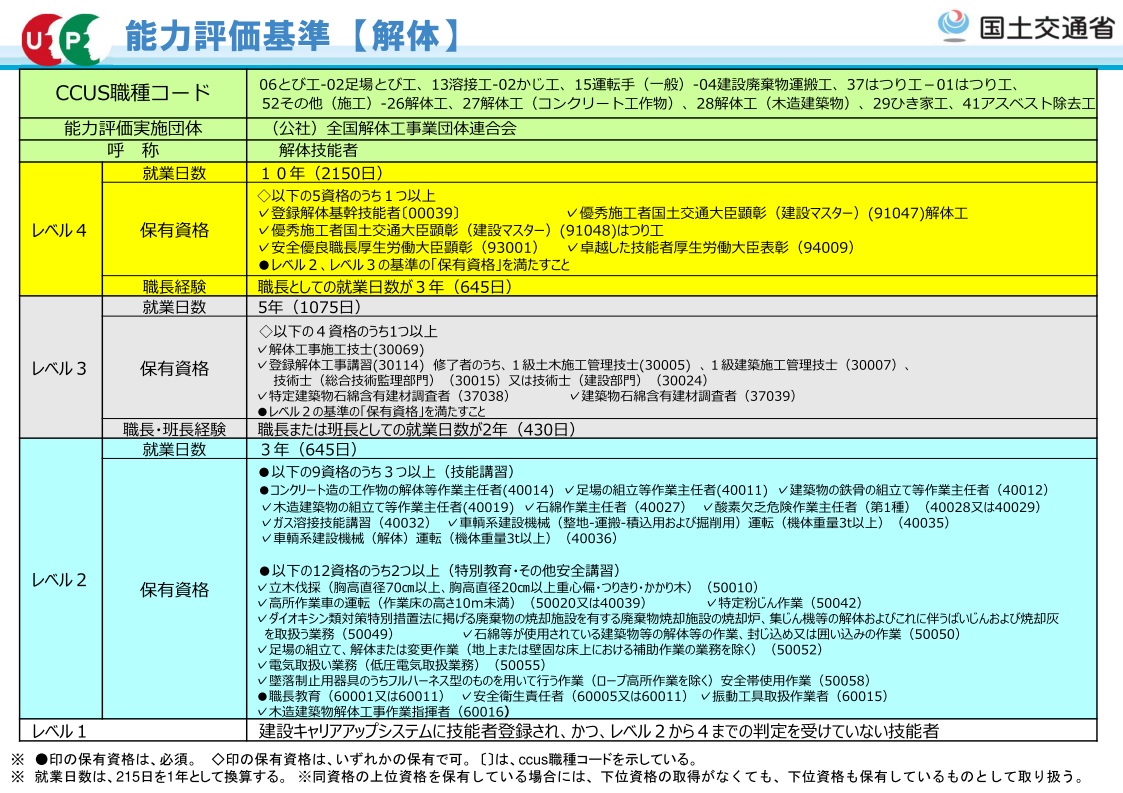Click 石綿作業主任者（40027） entry
The image size is (1123, 793).
(x=606, y=507)
